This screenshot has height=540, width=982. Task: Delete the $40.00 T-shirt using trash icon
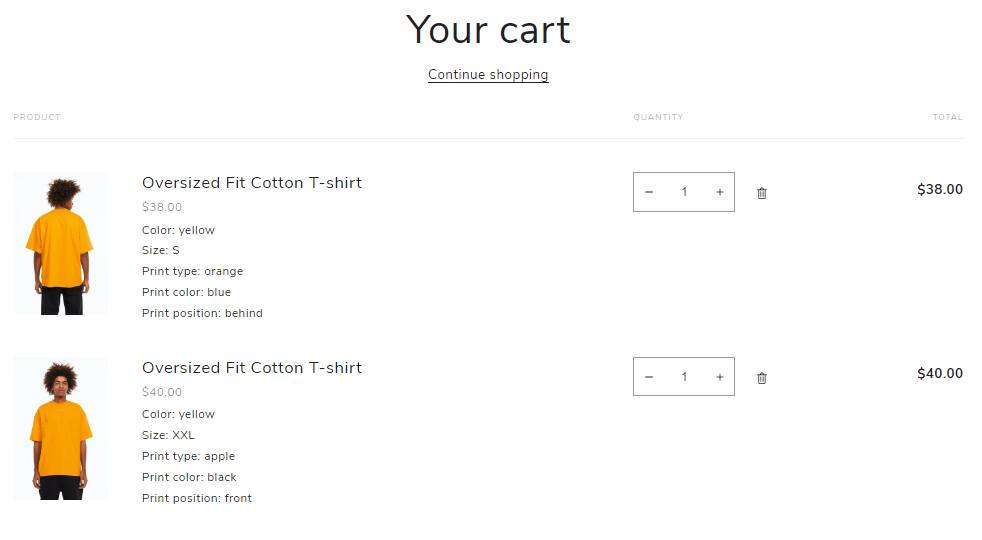click(x=762, y=378)
